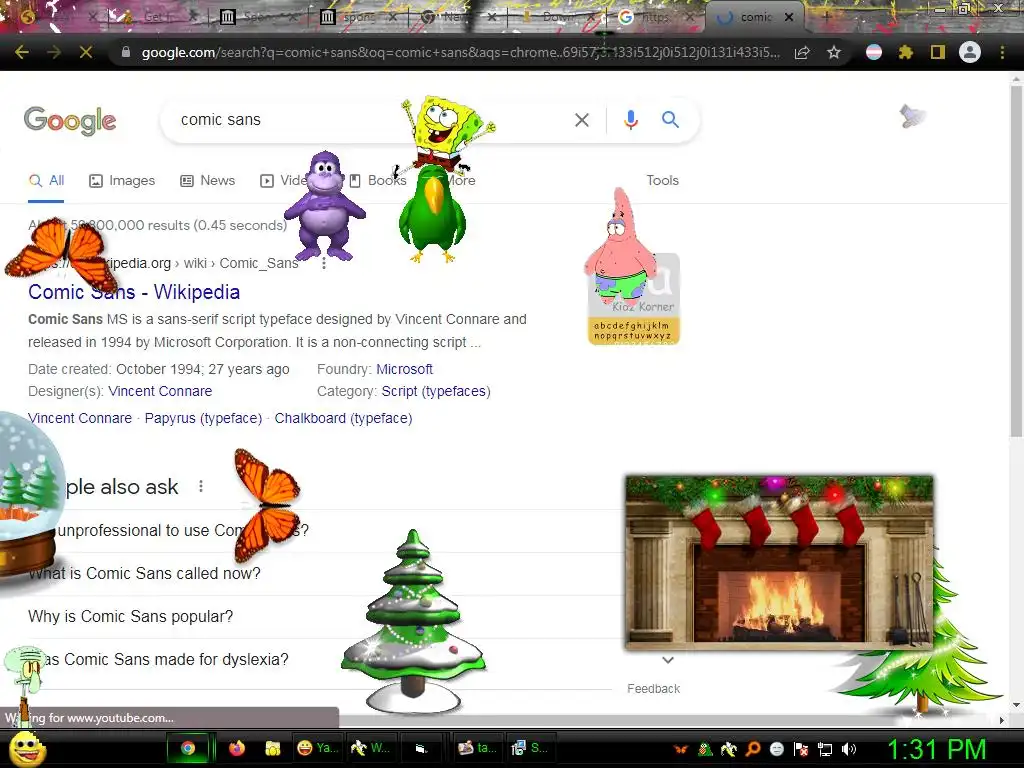Screen dimensions: 1024x768
Task: Share this page via the share icon
Action: point(802,52)
